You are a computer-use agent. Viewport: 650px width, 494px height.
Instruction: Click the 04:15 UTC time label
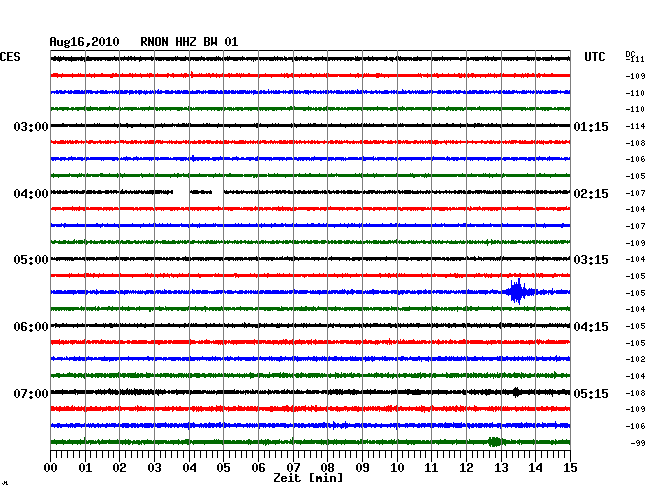(x=591, y=327)
